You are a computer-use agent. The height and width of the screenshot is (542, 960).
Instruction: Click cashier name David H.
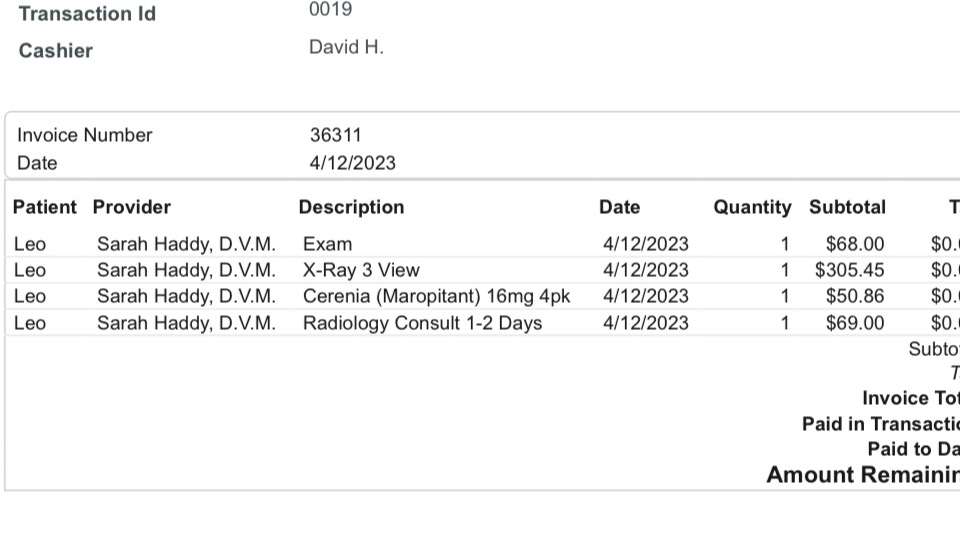coord(346,47)
